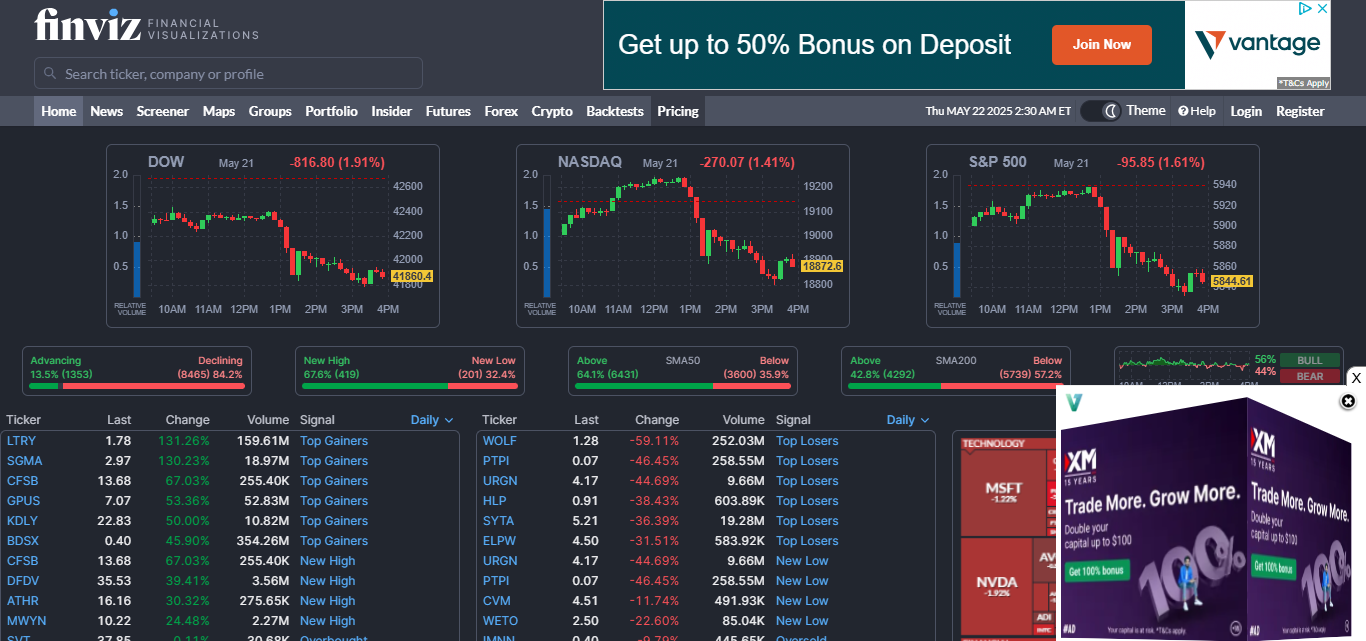Viewport: 1366px width, 641px height.
Task: Go to the News menu
Action: [x=107, y=111]
